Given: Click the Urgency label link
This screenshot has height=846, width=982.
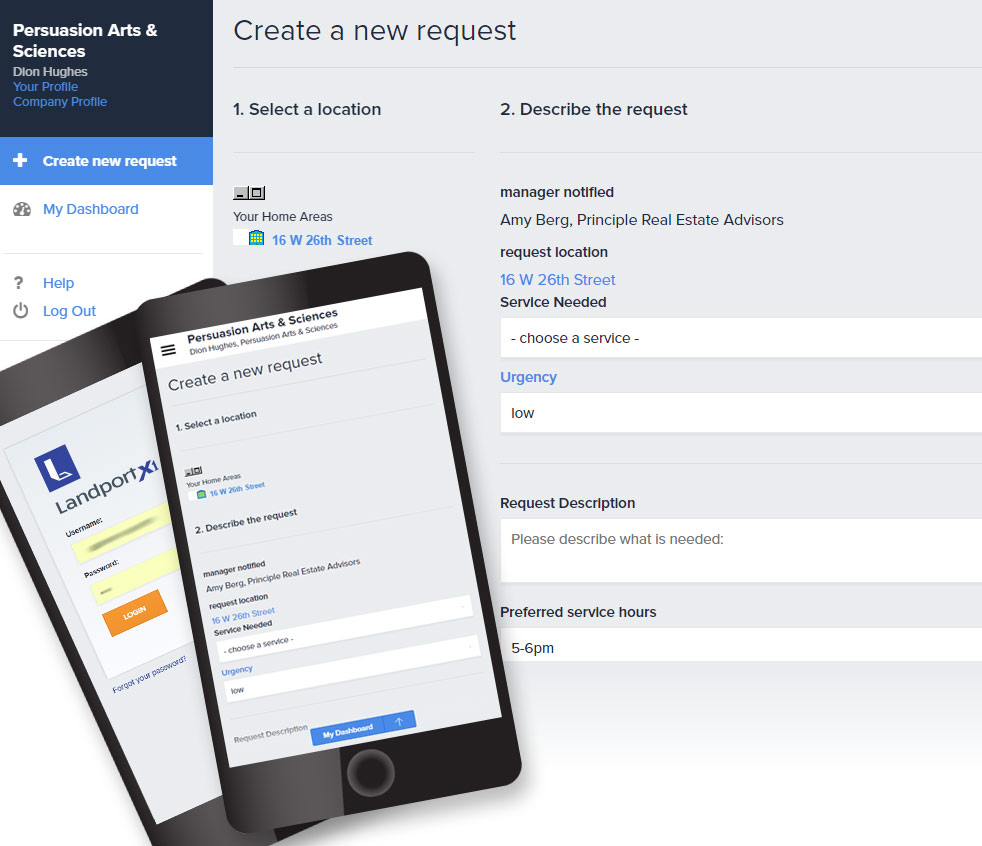Looking at the screenshot, I should click(x=528, y=377).
